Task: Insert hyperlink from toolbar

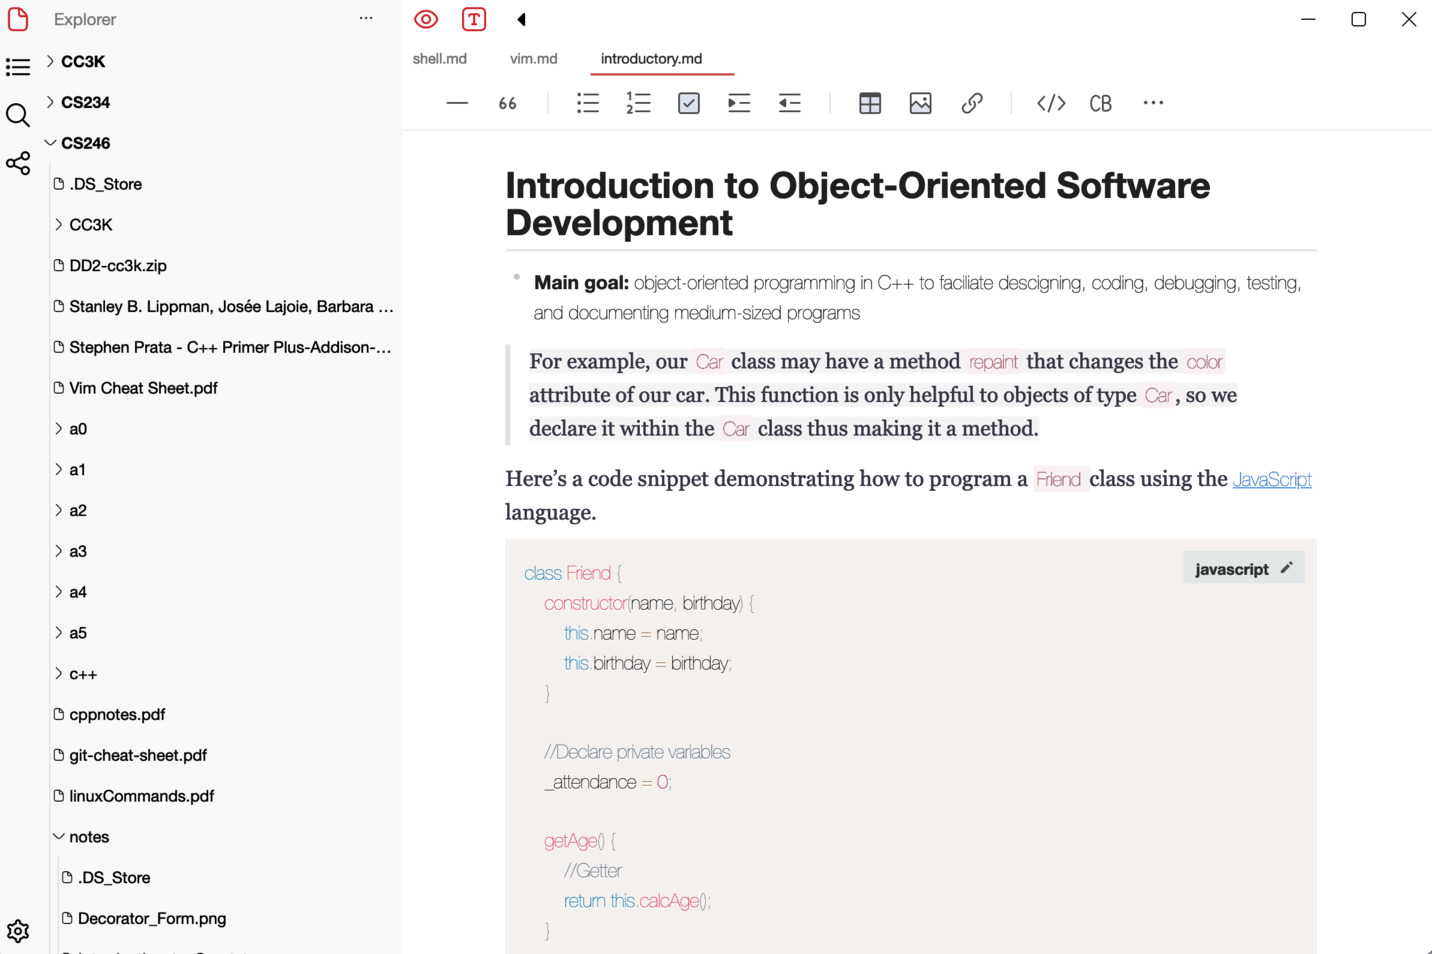Action: [x=972, y=103]
